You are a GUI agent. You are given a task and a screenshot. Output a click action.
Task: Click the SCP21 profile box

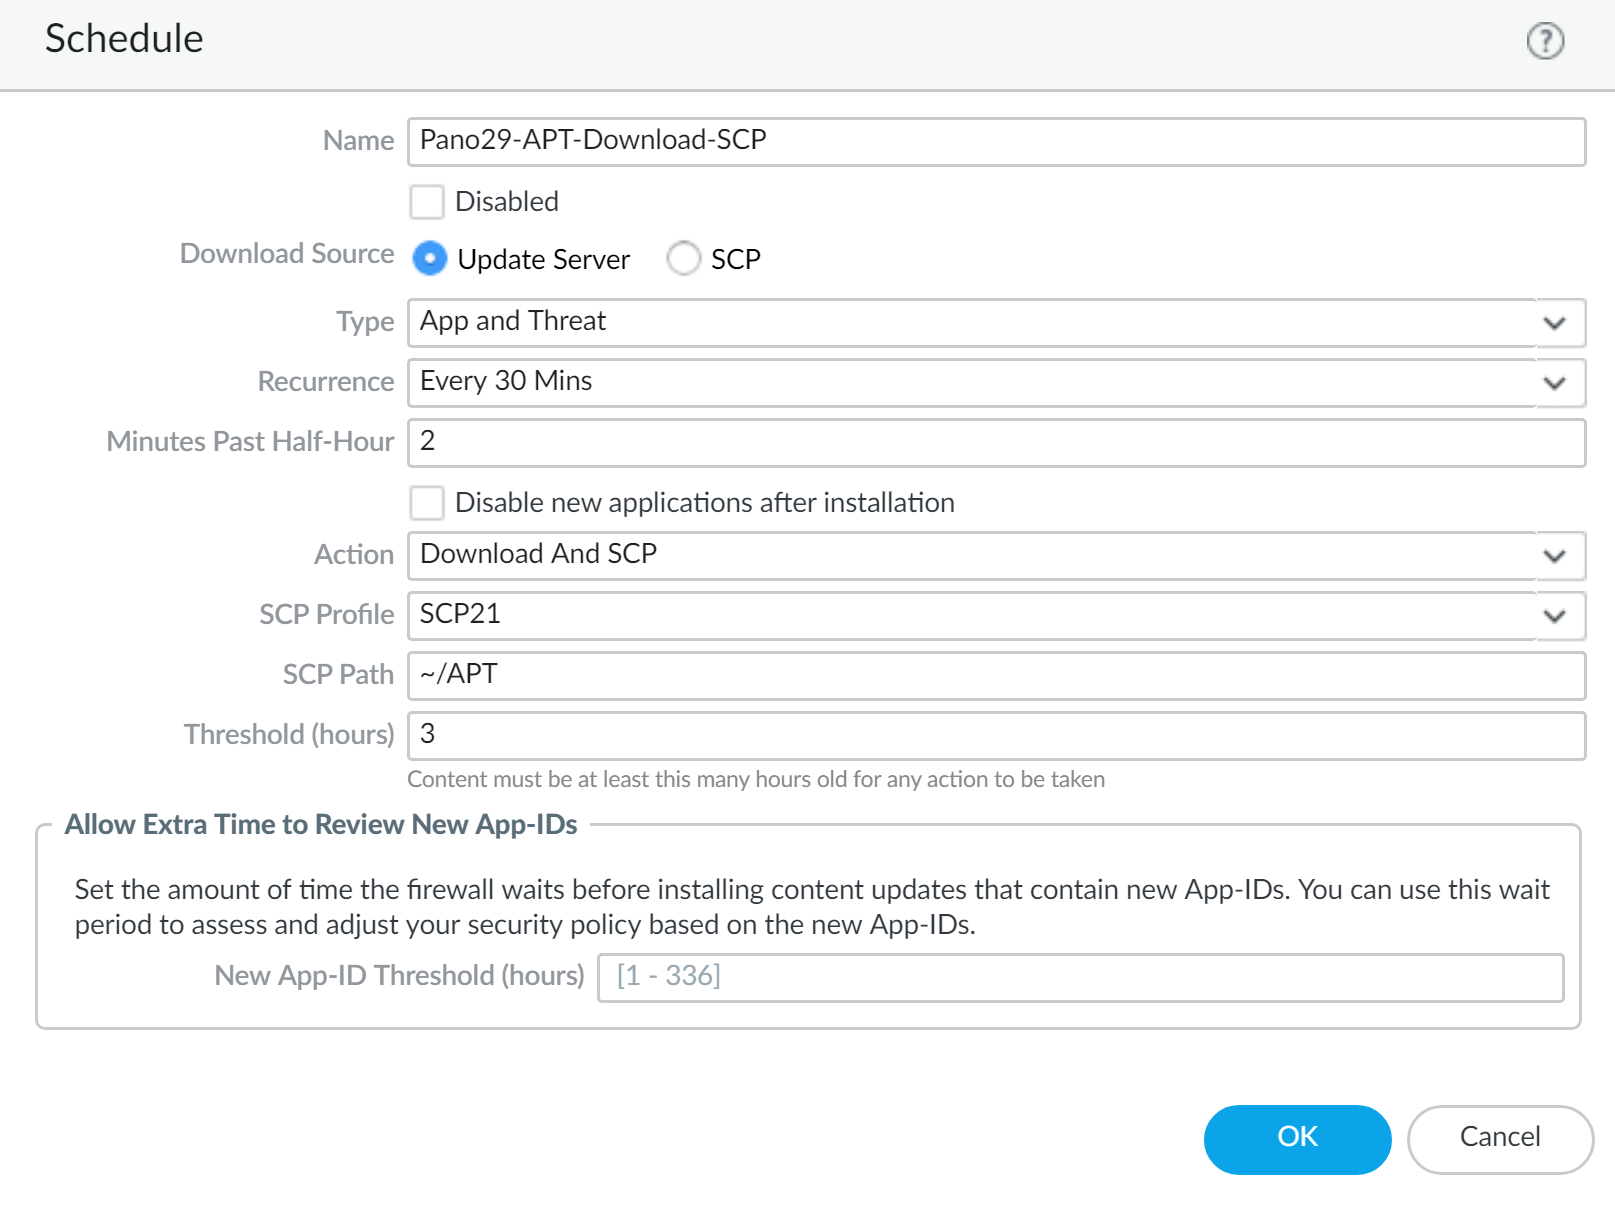coord(970,615)
